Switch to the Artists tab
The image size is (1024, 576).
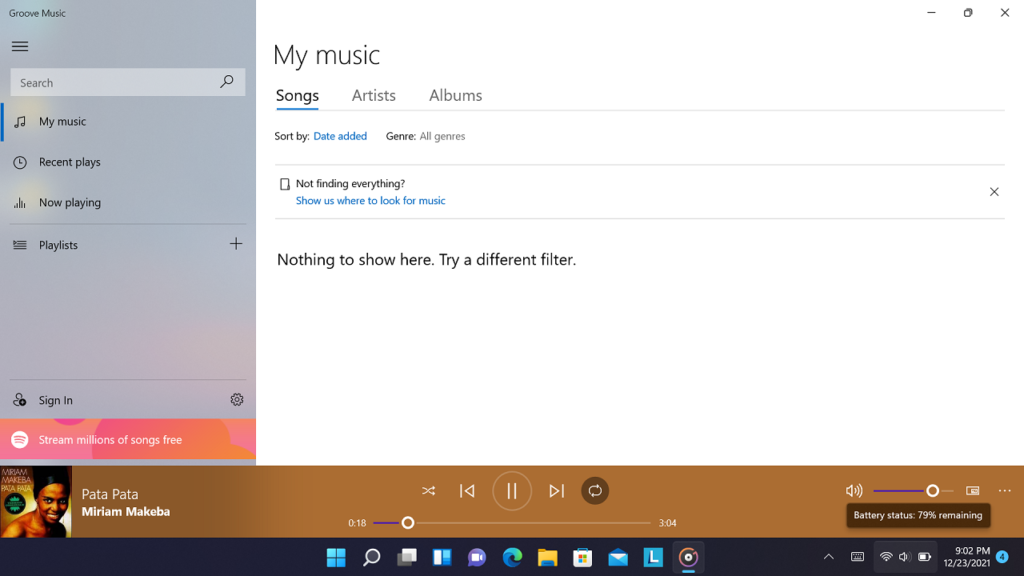[374, 95]
